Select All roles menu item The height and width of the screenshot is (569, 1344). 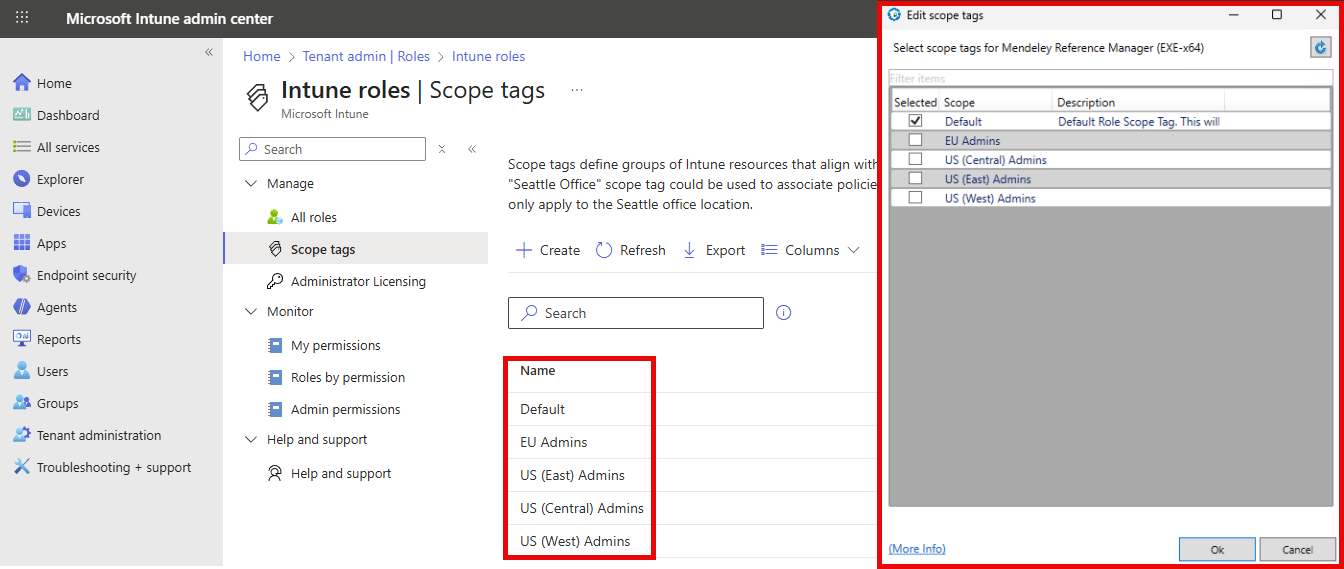coord(313,217)
